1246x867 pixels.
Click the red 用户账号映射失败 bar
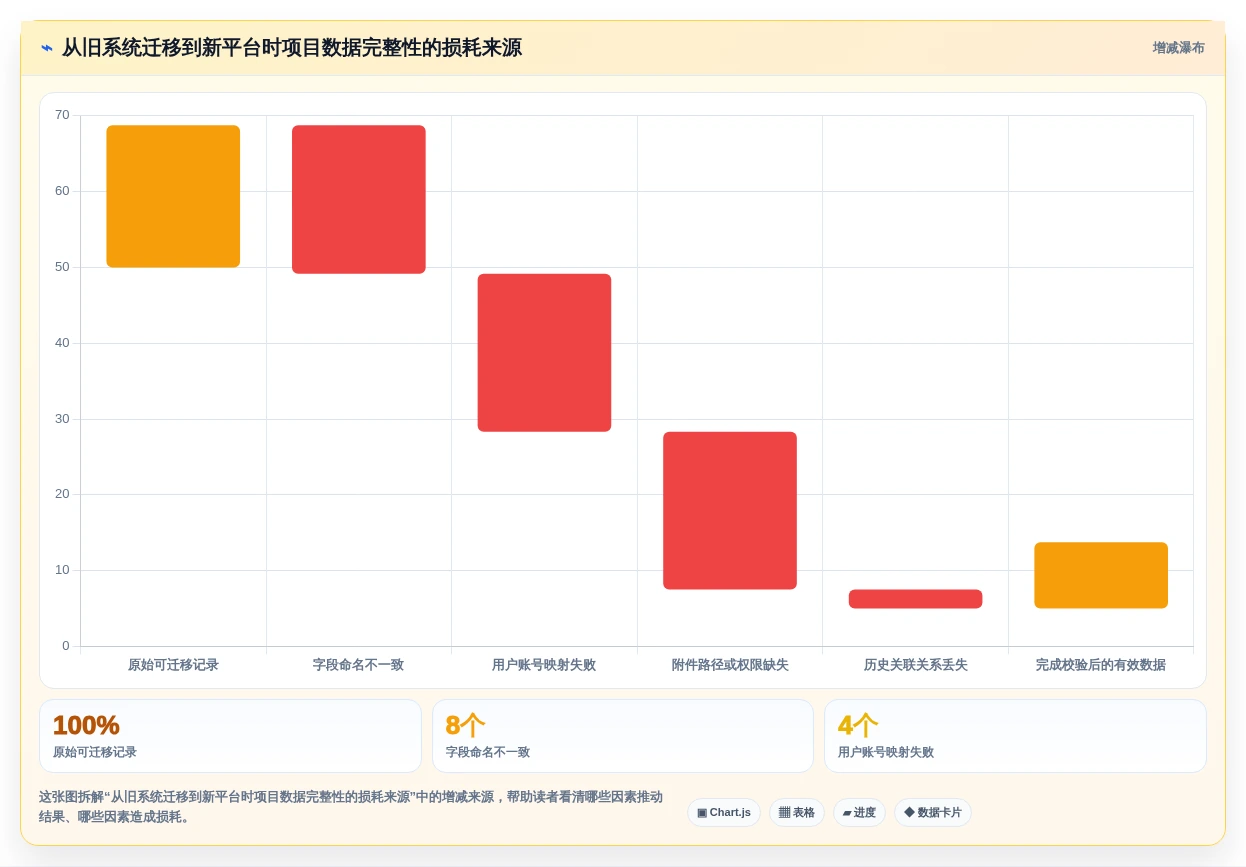[x=544, y=353]
